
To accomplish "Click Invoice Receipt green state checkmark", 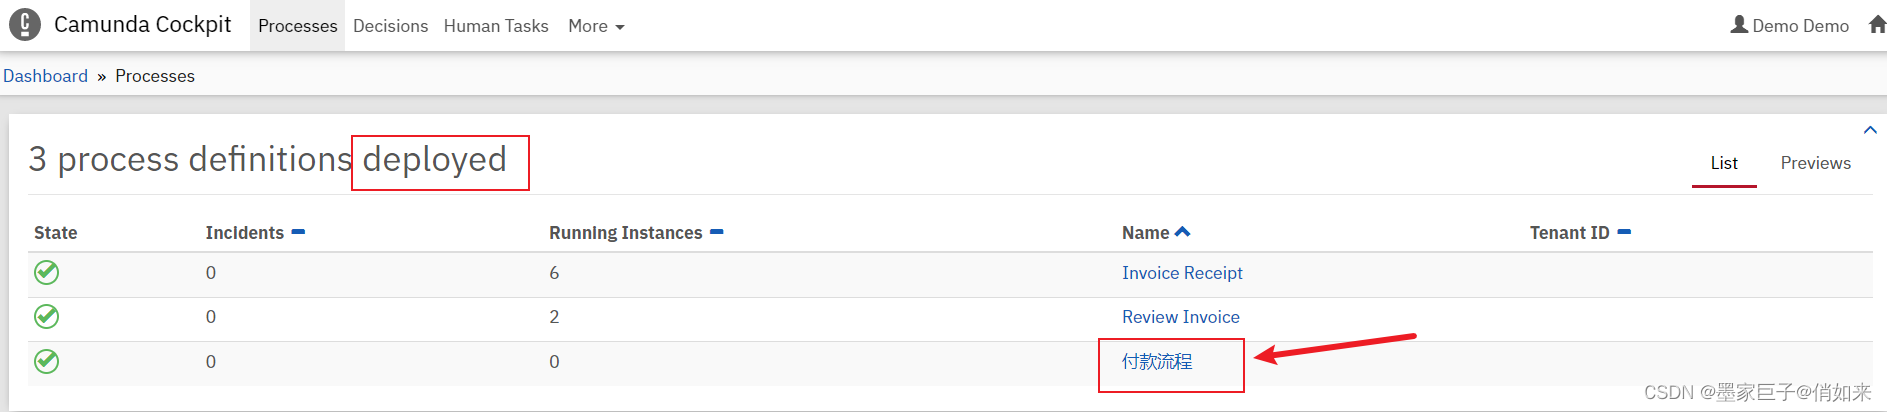I will [46, 272].
